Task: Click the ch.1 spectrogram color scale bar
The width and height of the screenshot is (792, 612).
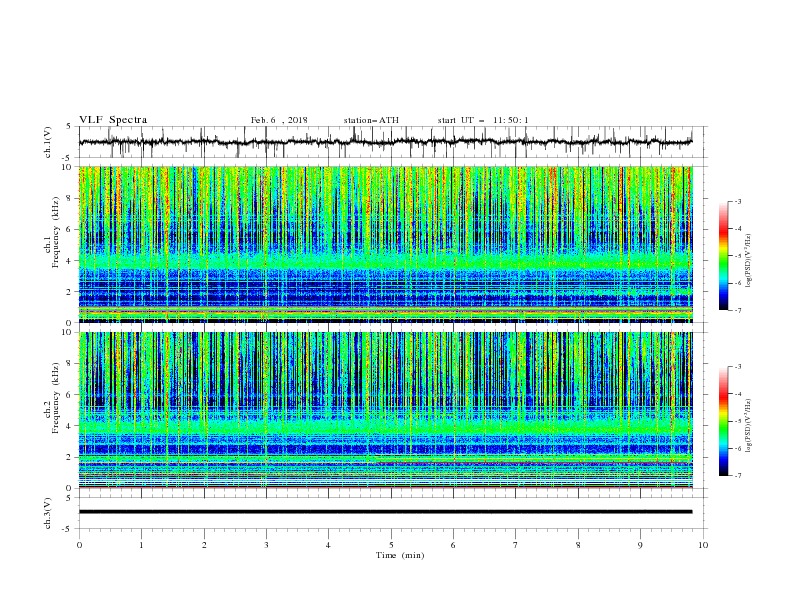Action: pos(724,256)
